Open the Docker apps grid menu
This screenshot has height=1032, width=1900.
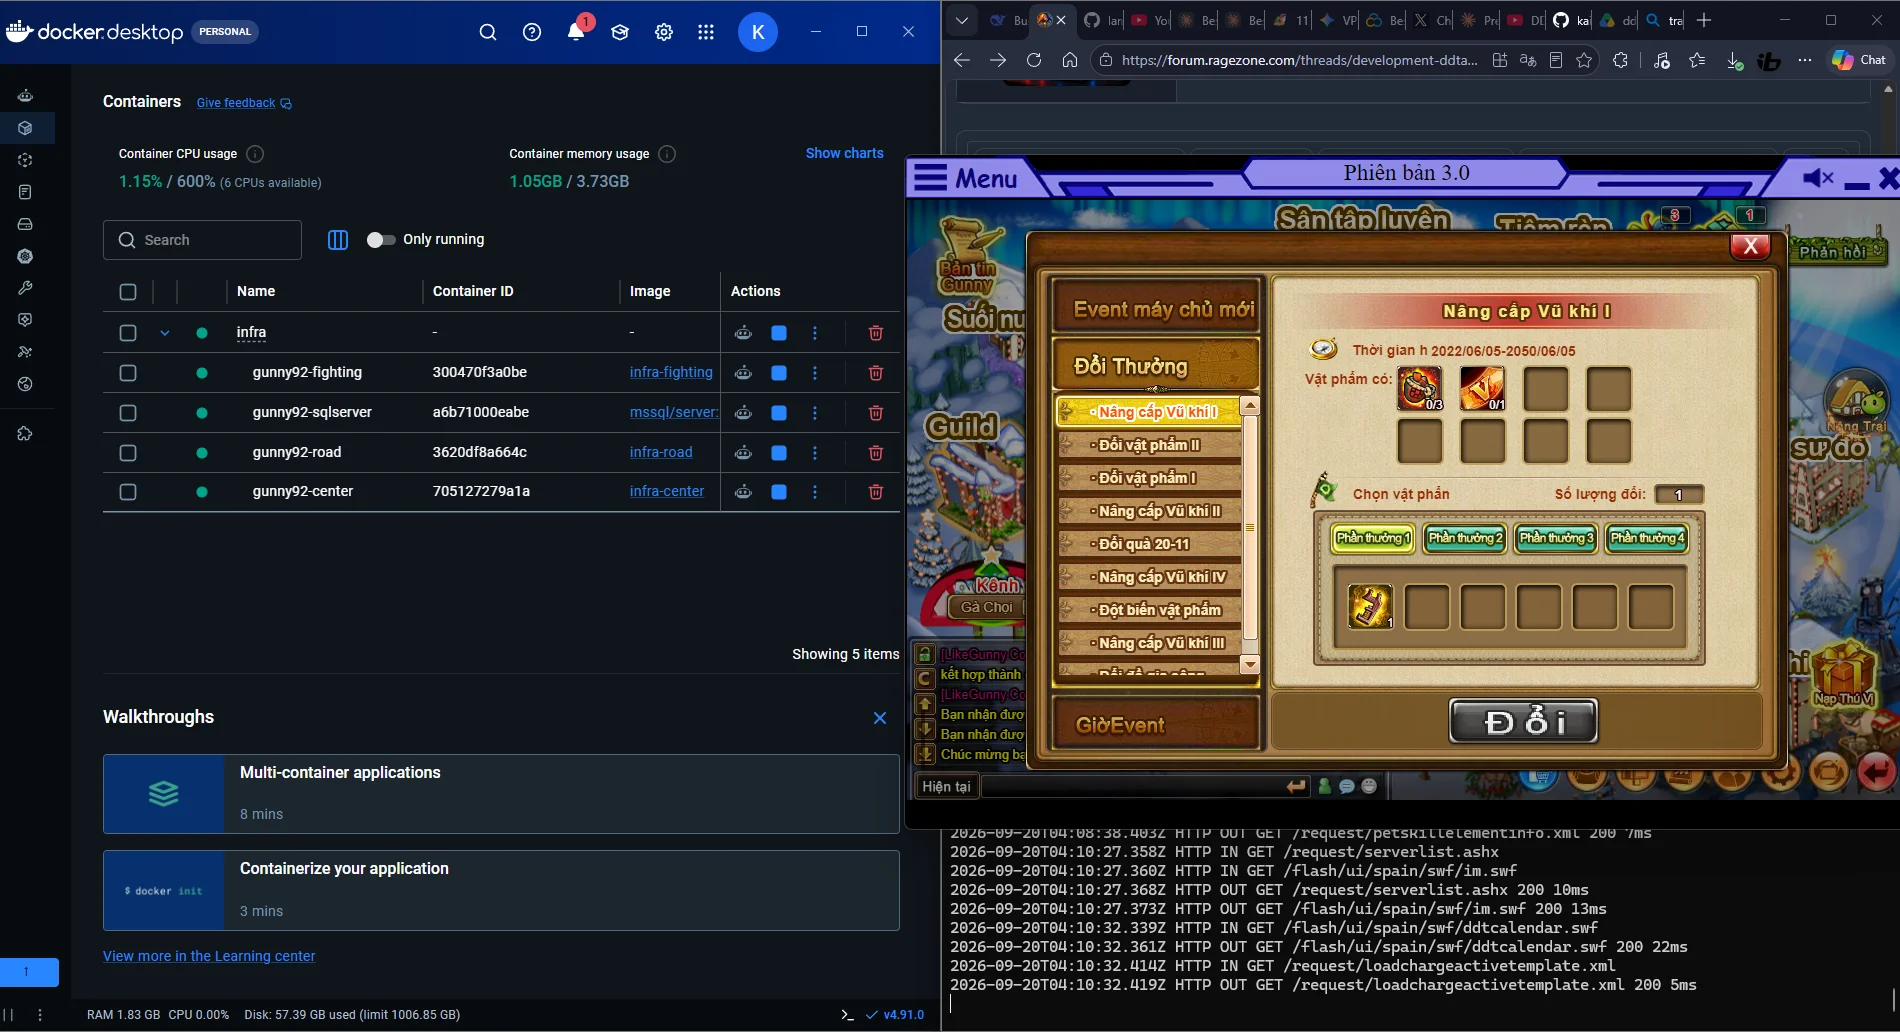(x=706, y=32)
